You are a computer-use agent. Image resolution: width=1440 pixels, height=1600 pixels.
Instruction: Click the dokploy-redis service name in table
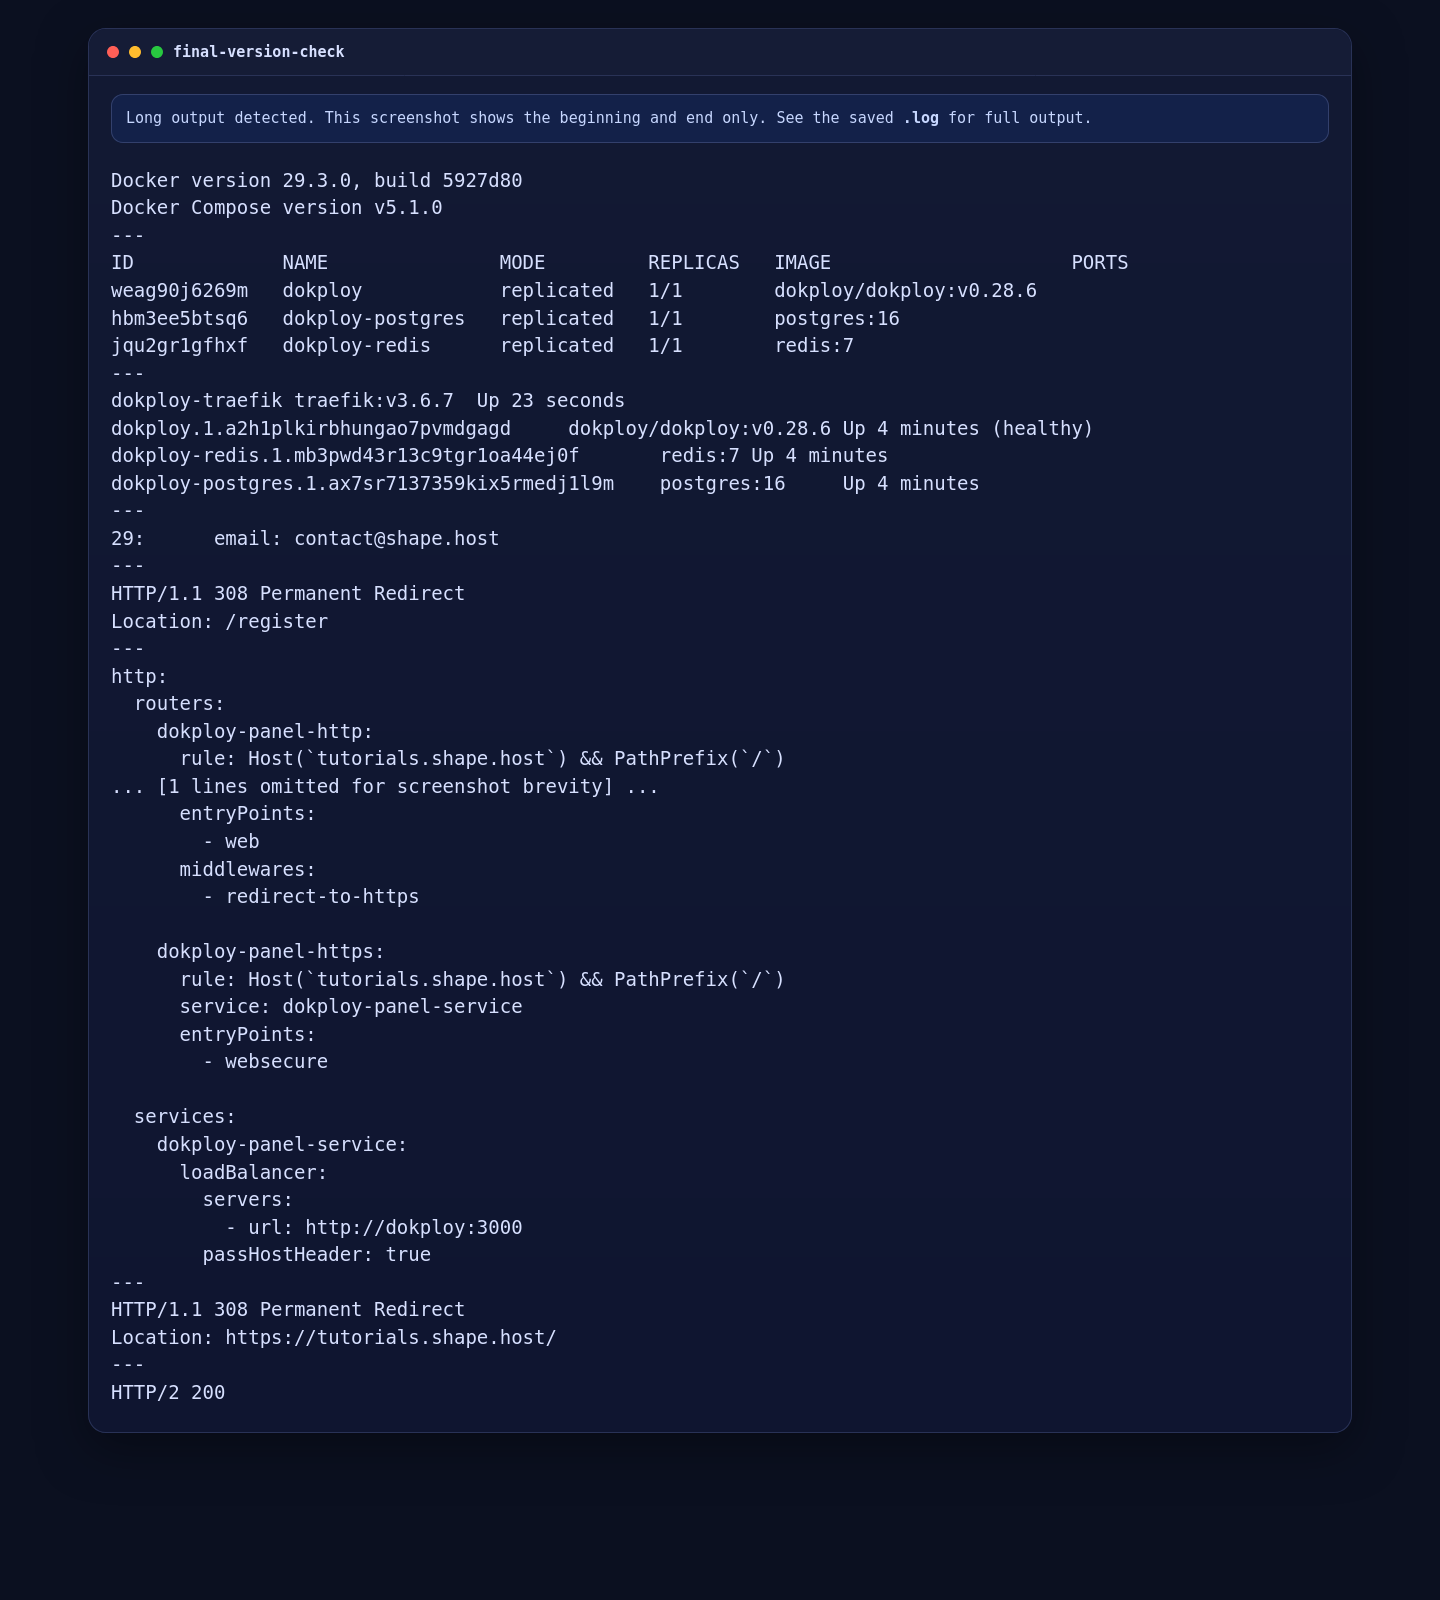pyautogui.click(x=357, y=346)
